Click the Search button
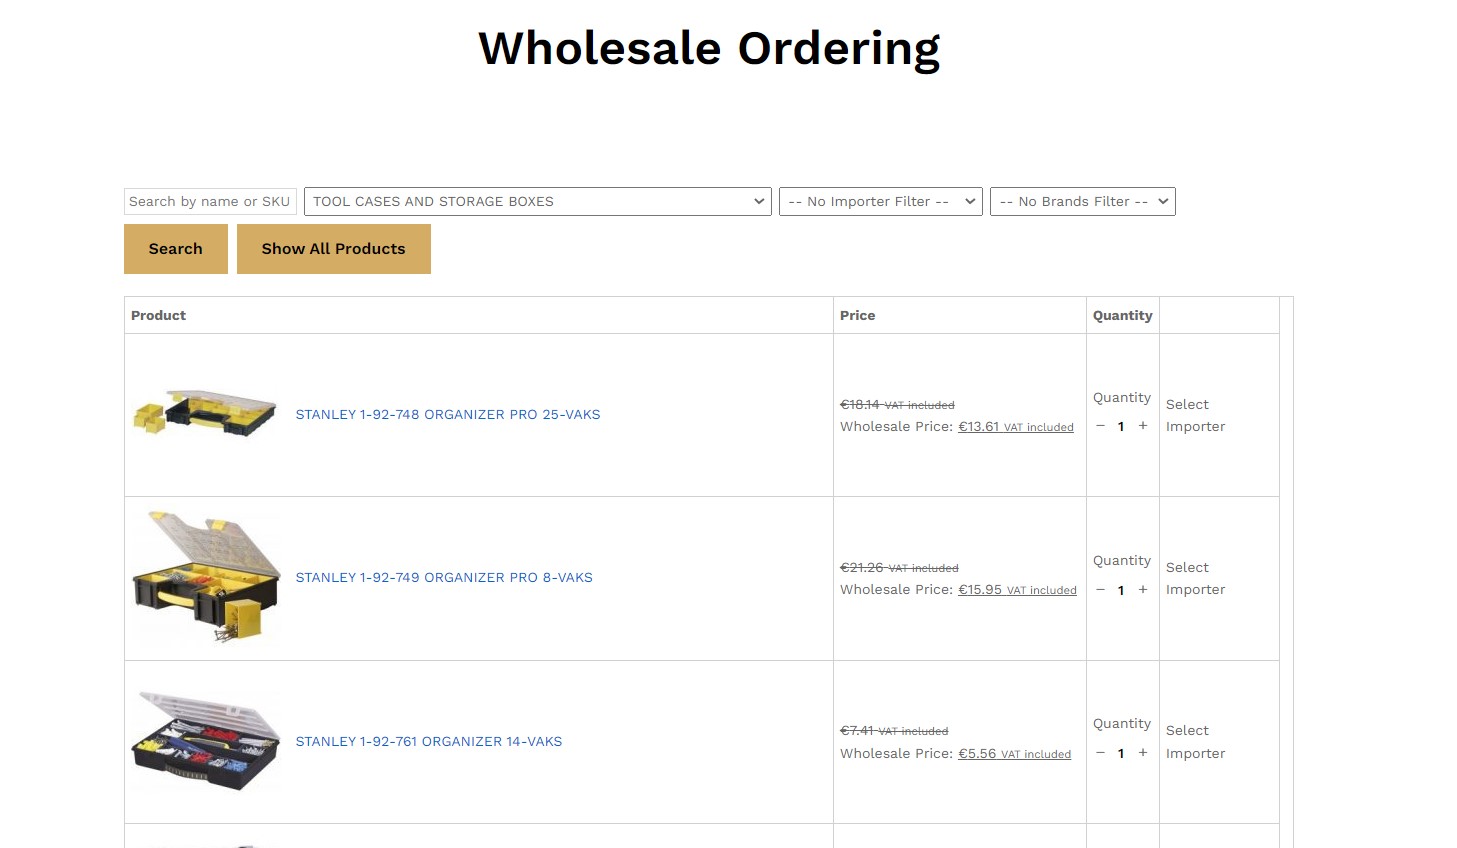Screen dimensions: 1457x848 175,249
